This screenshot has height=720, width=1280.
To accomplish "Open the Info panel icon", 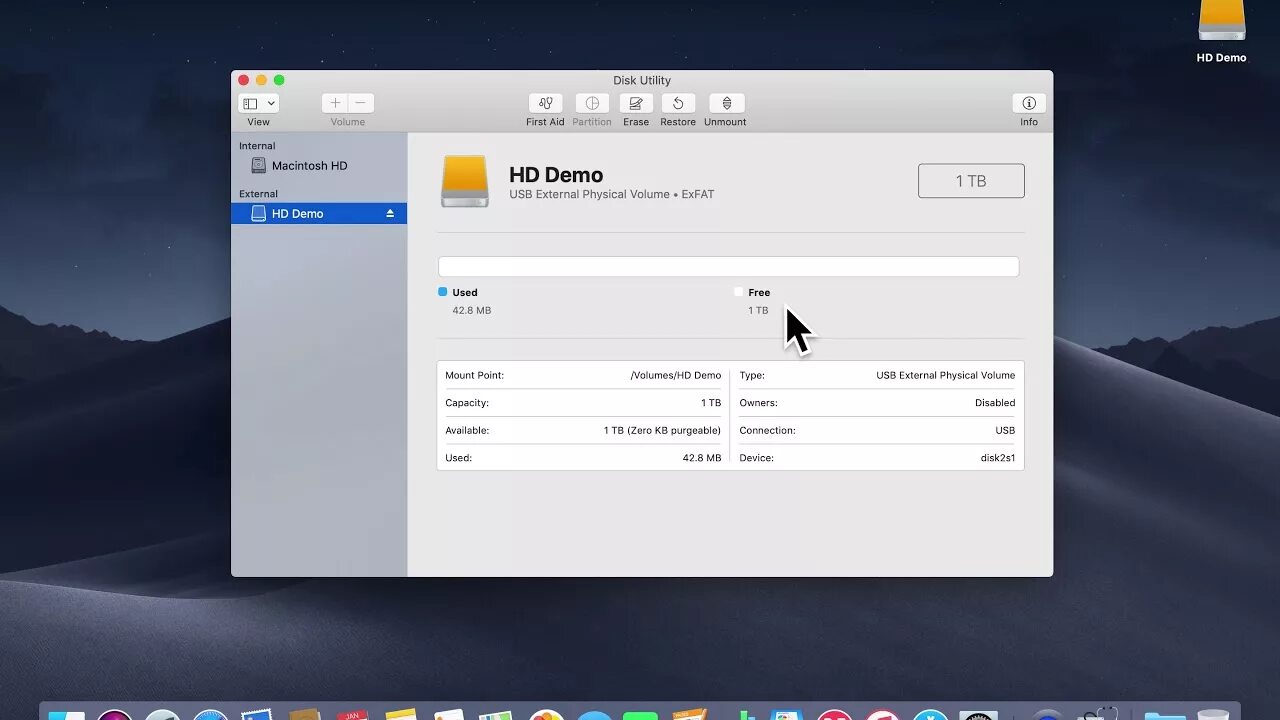I will (1029, 103).
